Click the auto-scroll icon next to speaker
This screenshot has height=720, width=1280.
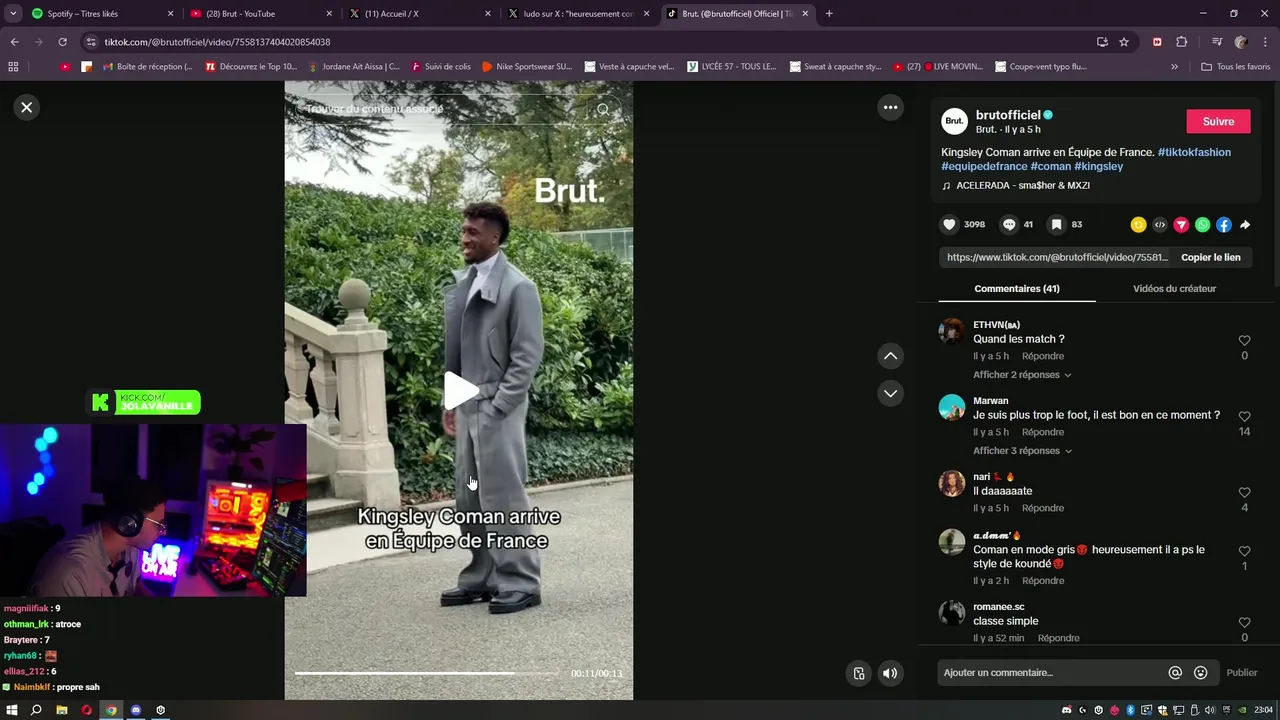click(x=858, y=674)
